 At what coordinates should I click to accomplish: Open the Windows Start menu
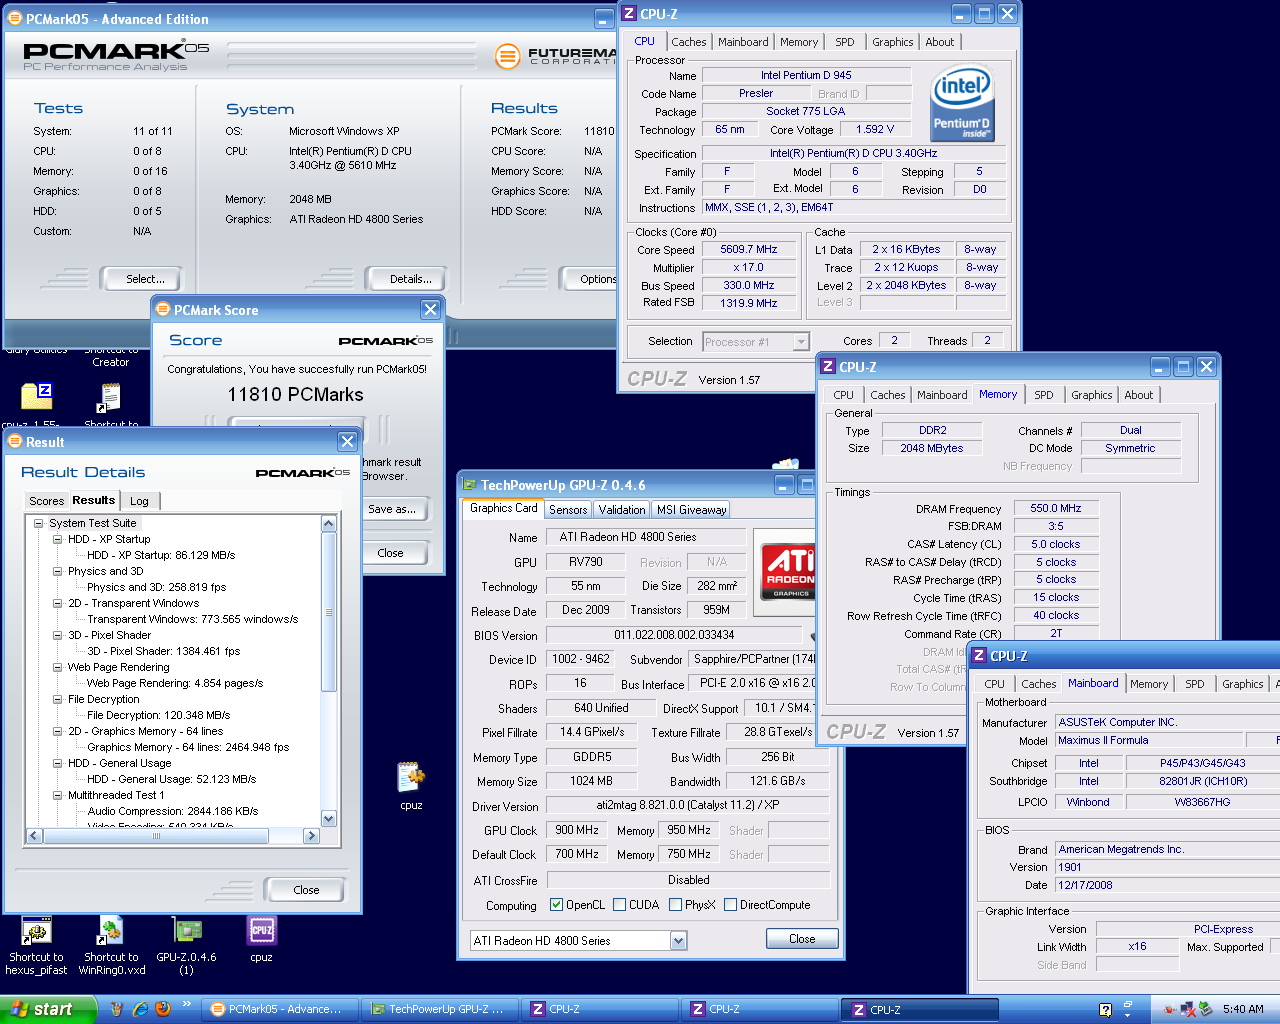coord(48,1009)
